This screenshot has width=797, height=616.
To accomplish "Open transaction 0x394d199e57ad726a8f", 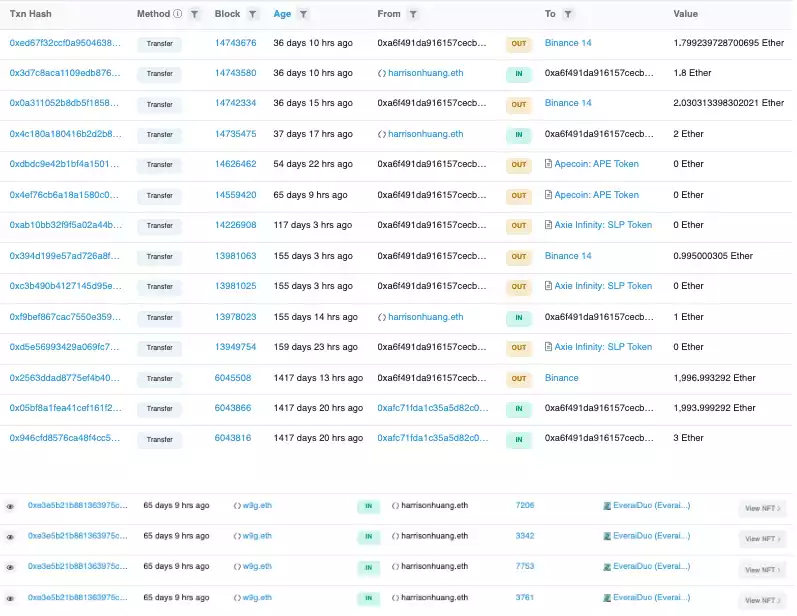I will pyautogui.click(x=65, y=256).
